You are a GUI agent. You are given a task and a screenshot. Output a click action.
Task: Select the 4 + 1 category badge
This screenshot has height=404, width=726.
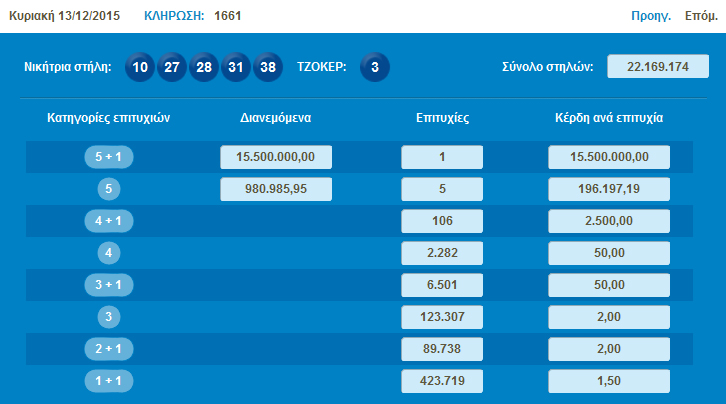point(109,221)
